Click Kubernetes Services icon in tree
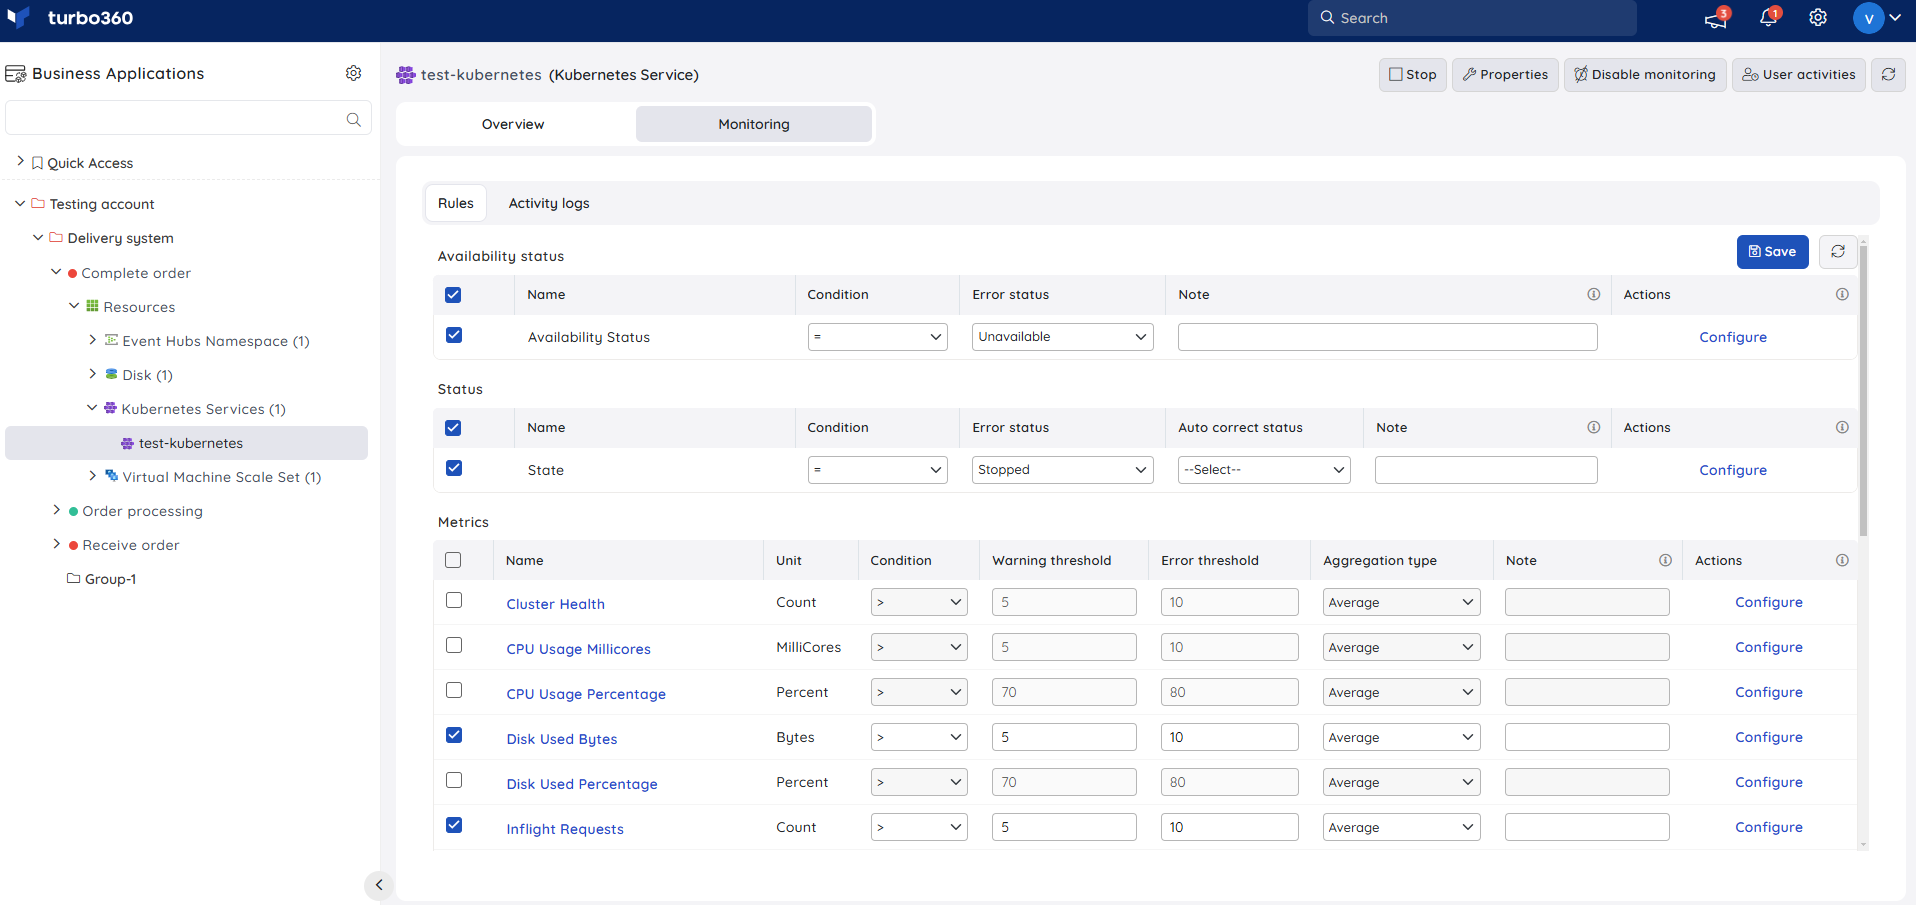The image size is (1916, 905). point(110,408)
